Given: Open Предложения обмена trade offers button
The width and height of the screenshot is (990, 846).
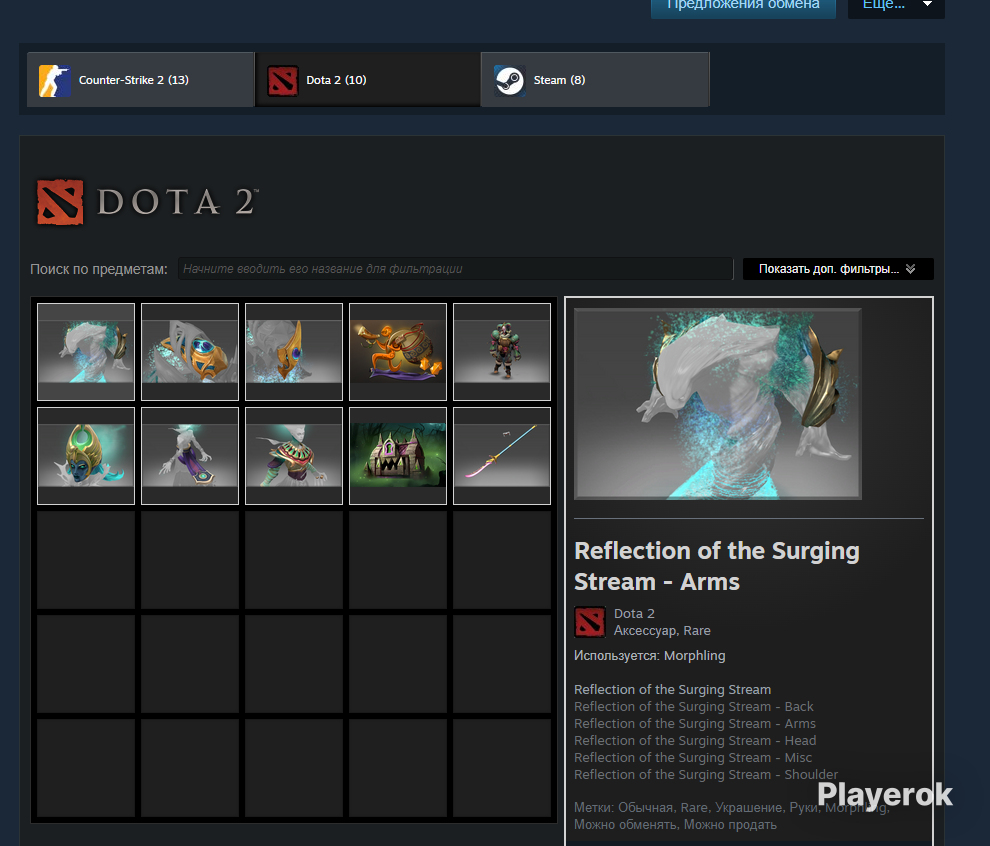Looking at the screenshot, I should tap(743, 6).
